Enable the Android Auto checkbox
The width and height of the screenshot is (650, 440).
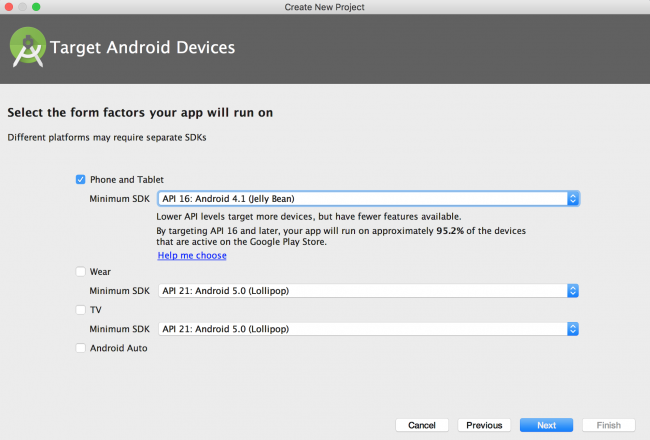[x=80, y=348]
